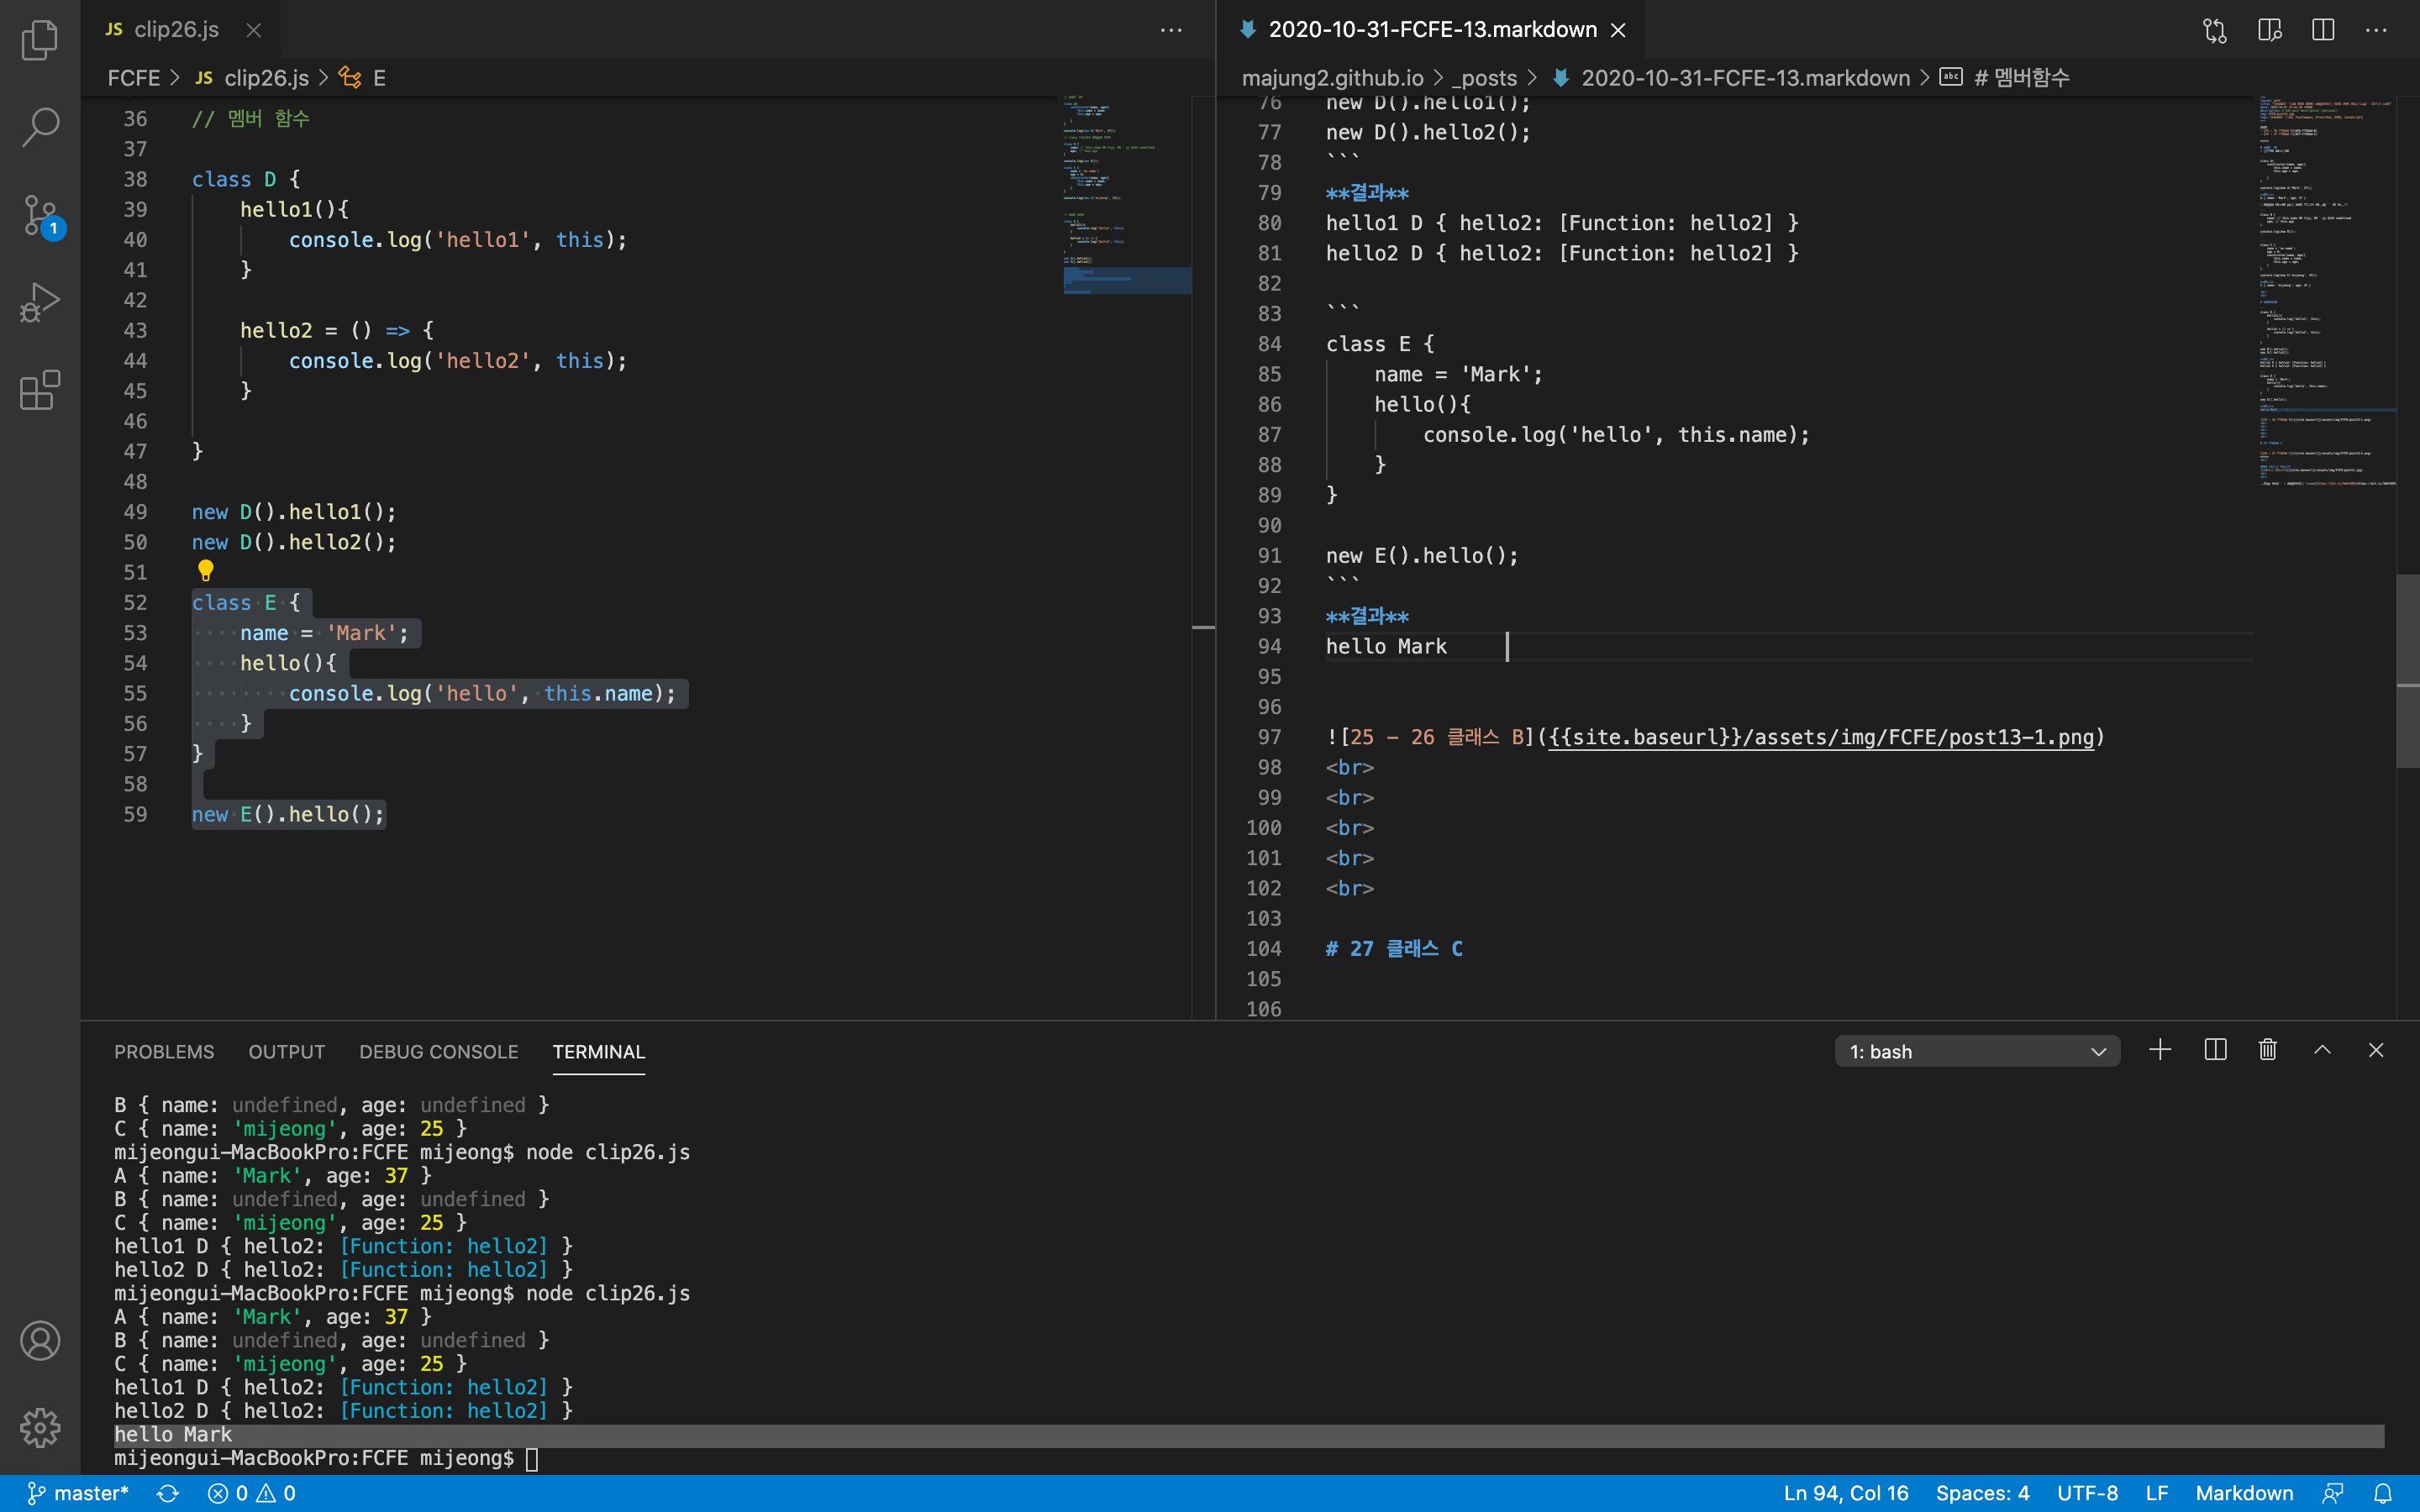
Task: Kill the terminal with trash icon
Action: 2268,1050
